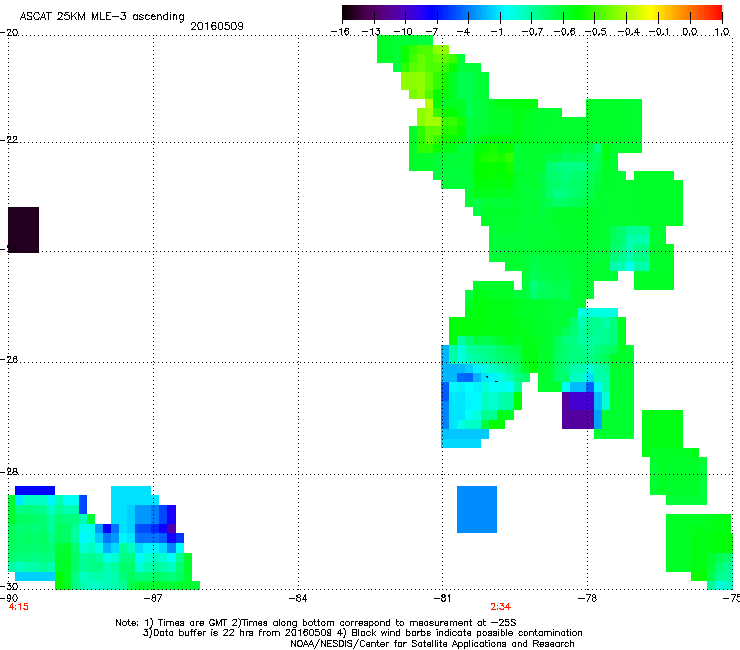The height and width of the screenshot is (650, 740).
Task: Click the latitude label -20
Action: (x=9, y=32)
